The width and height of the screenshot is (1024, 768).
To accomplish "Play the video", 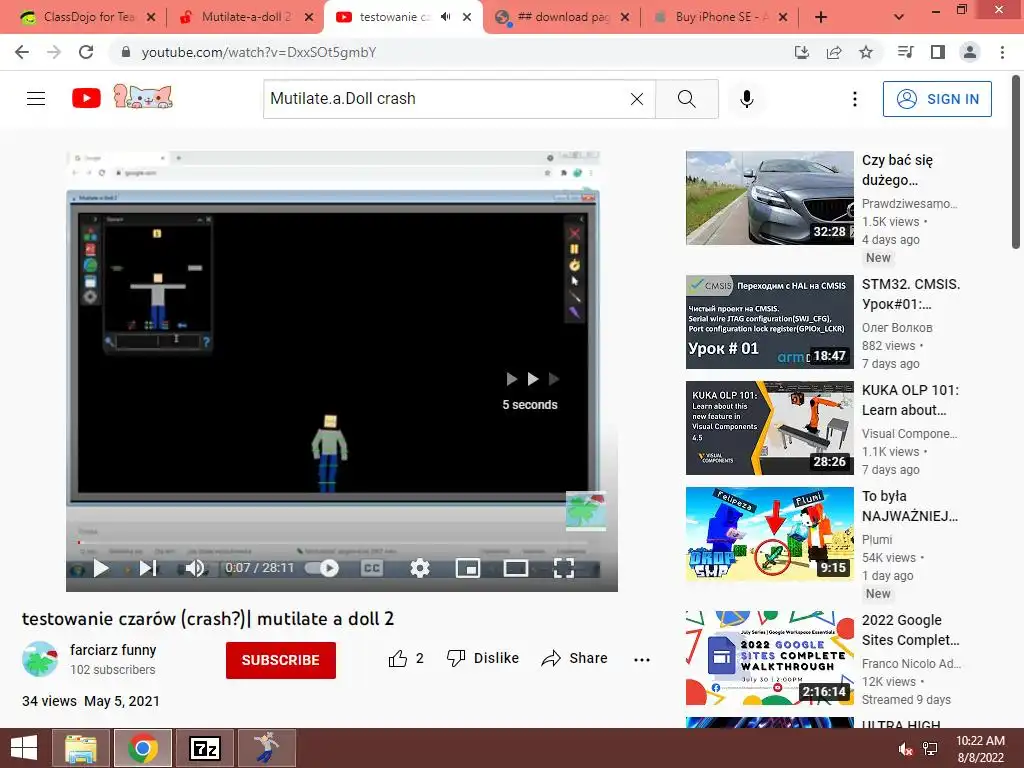I will (101, 568).
